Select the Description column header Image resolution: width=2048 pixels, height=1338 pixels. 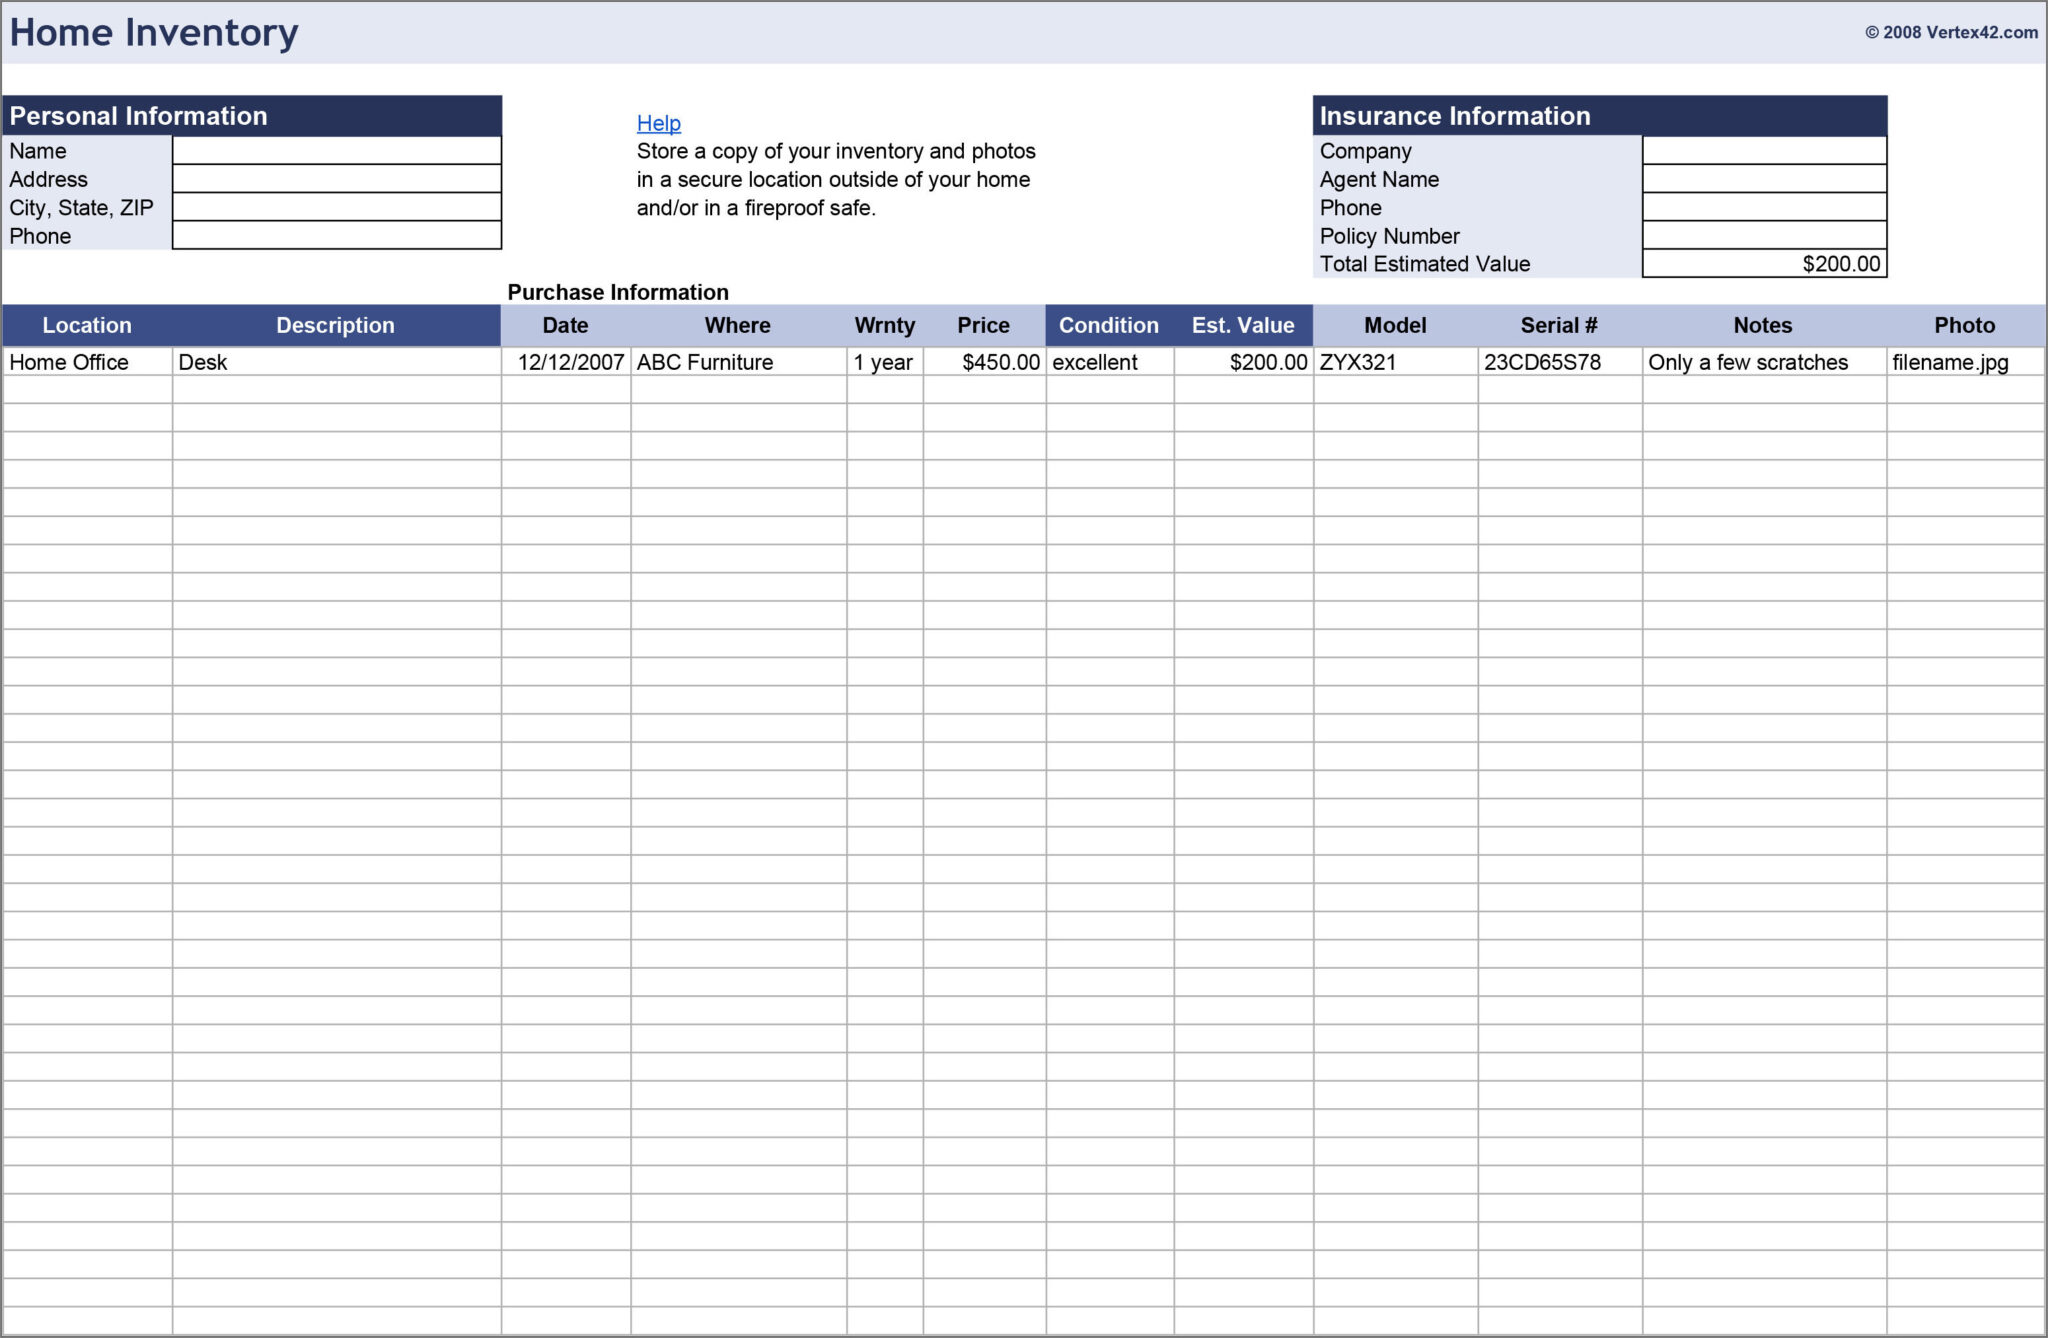click(336, 325)
